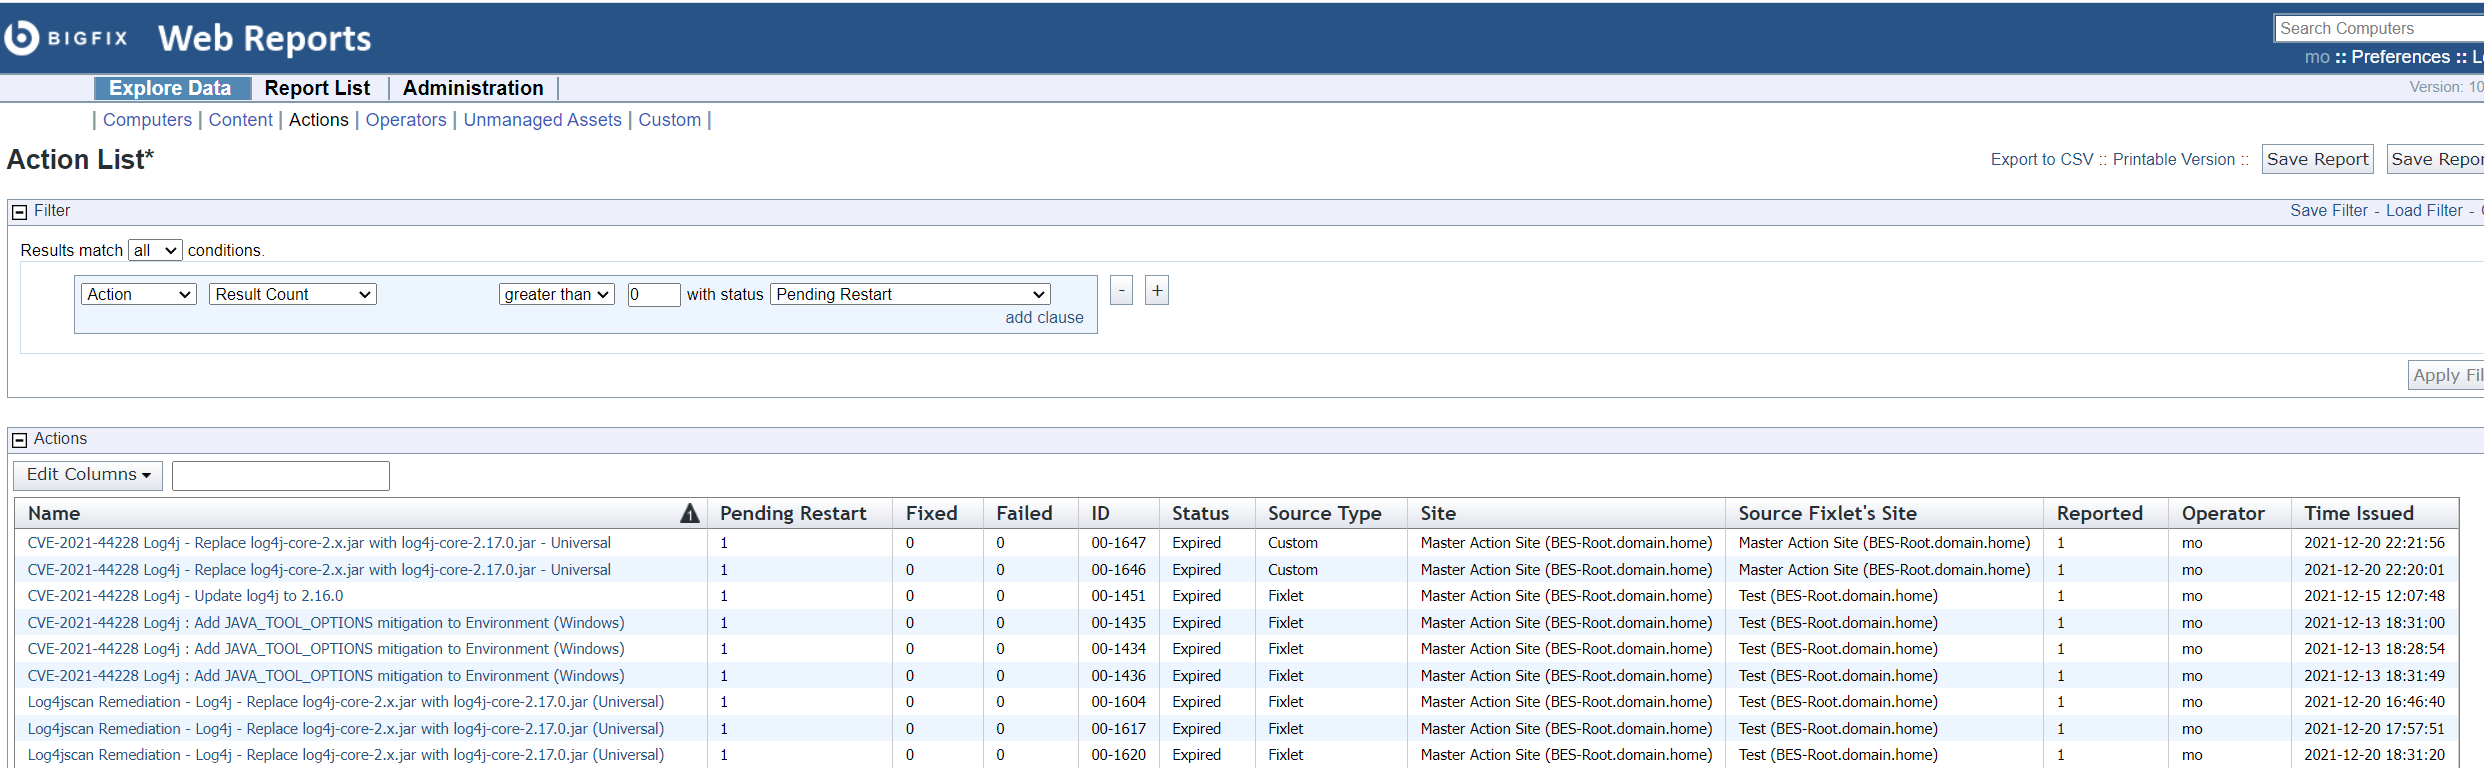The width and height of the screenshot is (2484, 768).
Task: Open the Action filter type dropdown
Action: (139, 294)
